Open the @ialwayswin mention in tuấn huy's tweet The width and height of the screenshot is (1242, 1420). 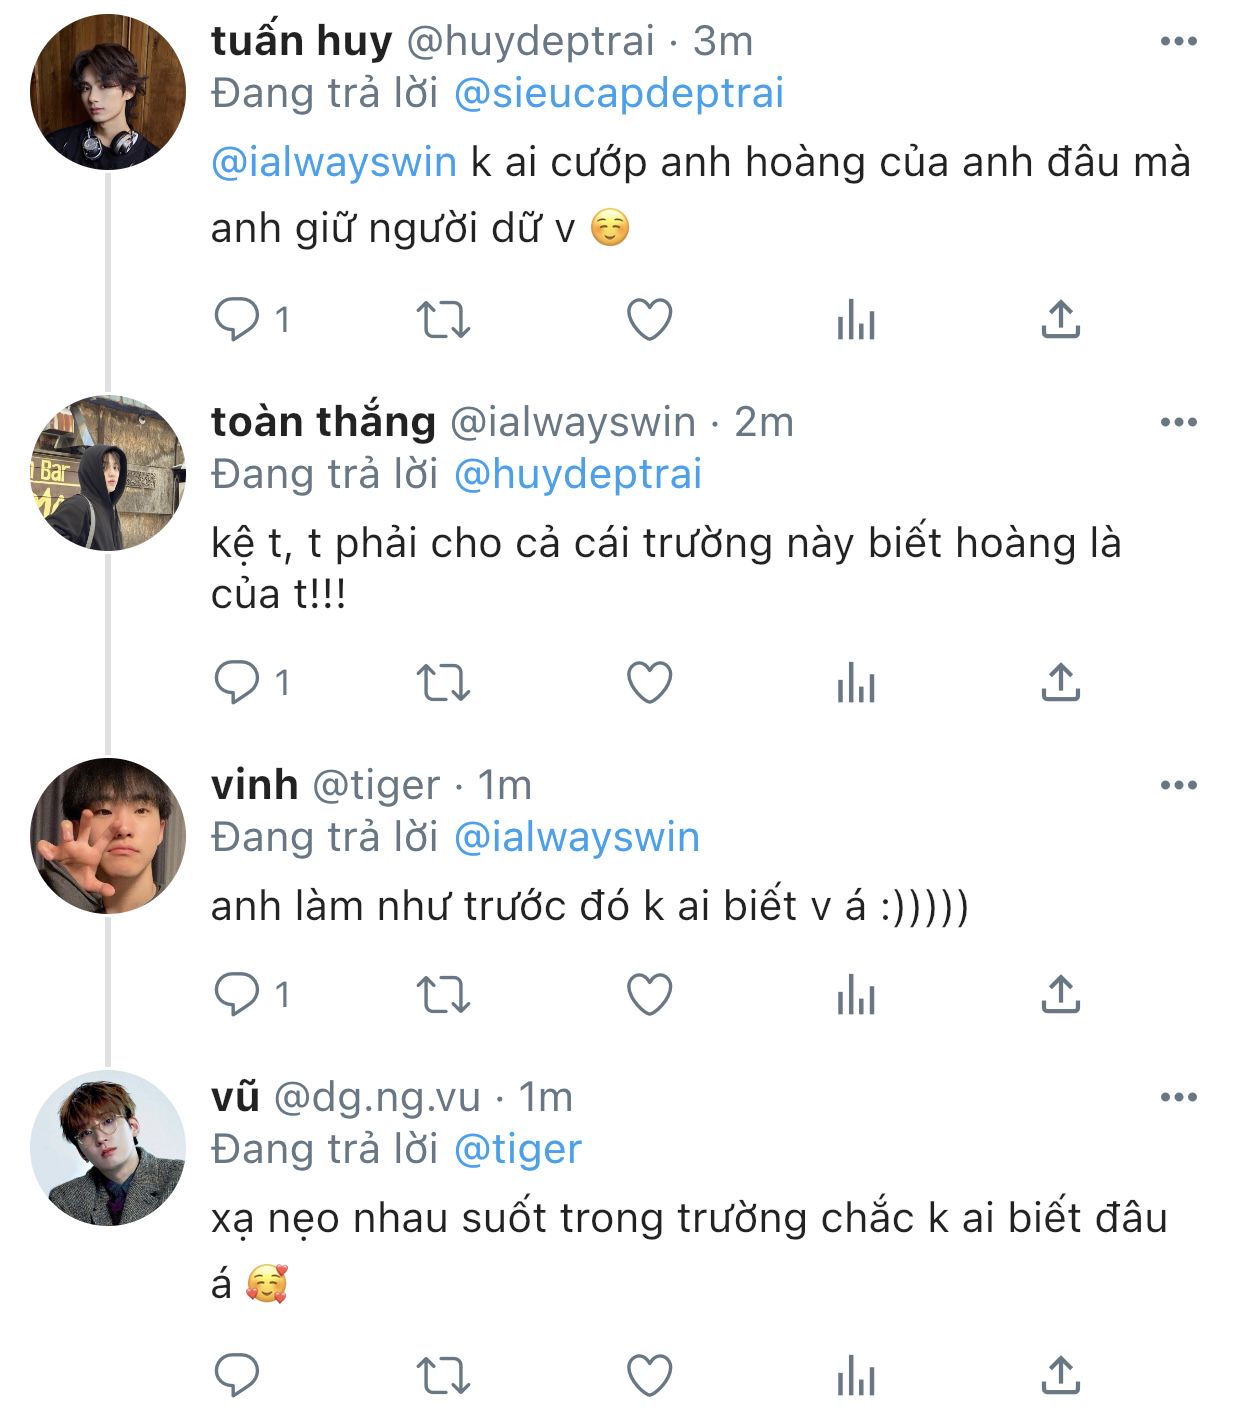pyautogui.click(x=334, y=162)
